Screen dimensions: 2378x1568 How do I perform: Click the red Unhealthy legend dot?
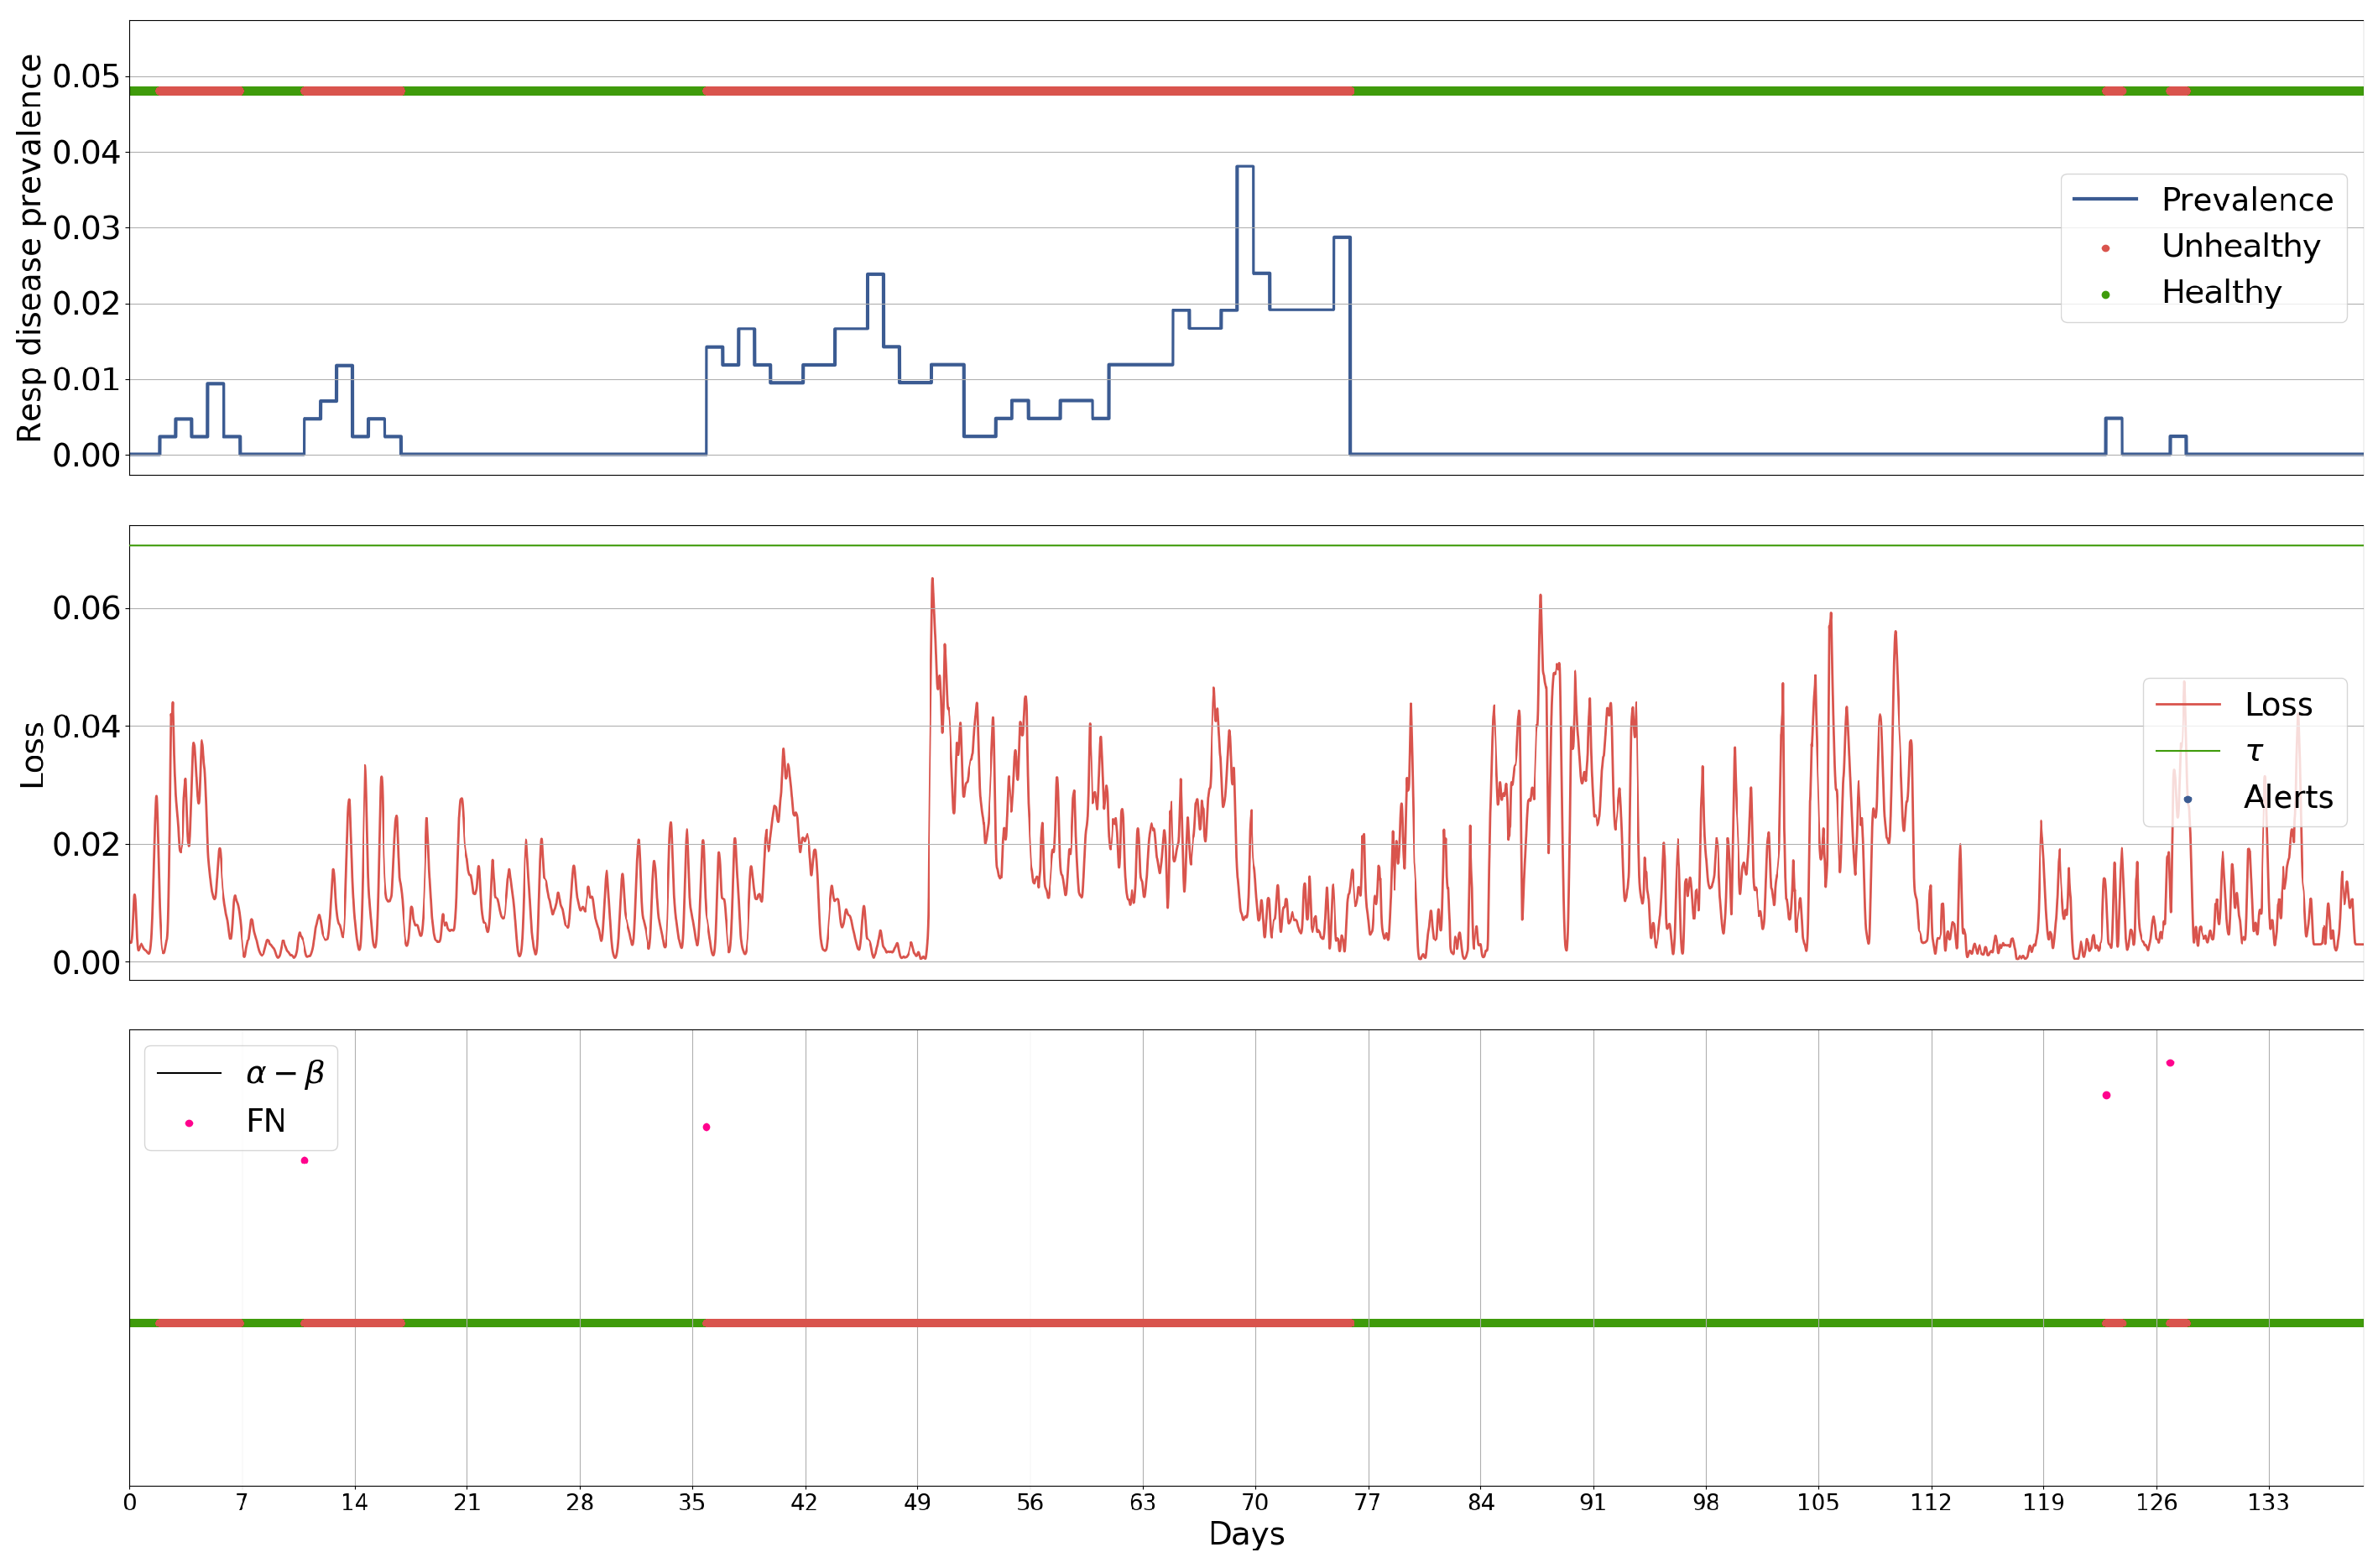click(2105, 248)
